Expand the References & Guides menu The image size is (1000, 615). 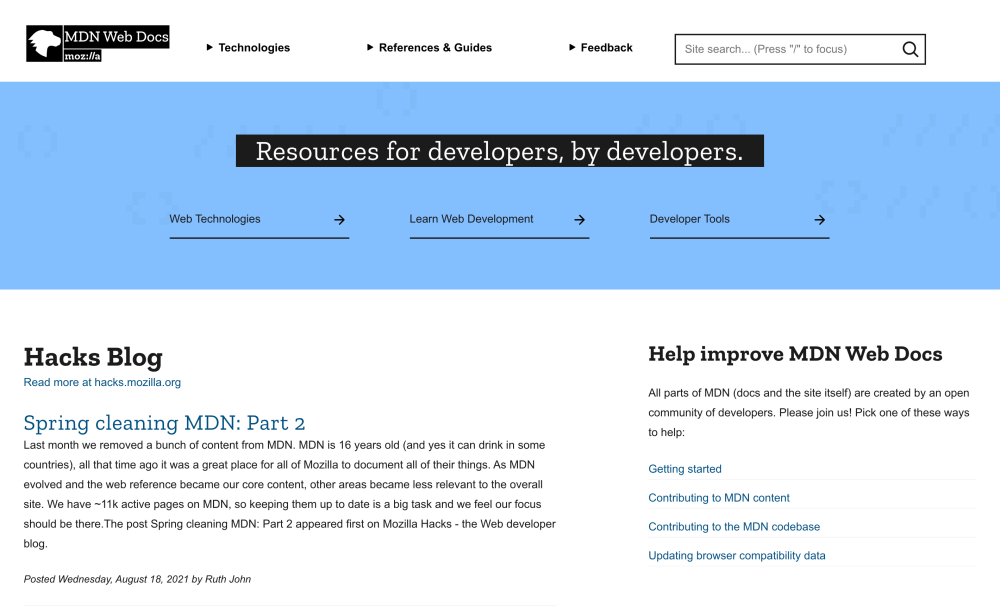pos(429,48)
